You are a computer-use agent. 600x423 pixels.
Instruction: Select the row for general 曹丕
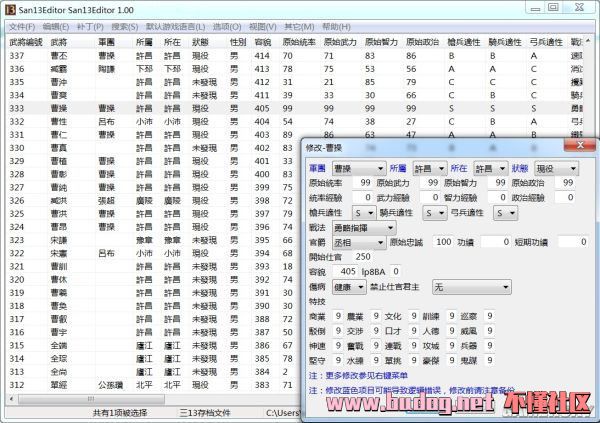[59, 56]
